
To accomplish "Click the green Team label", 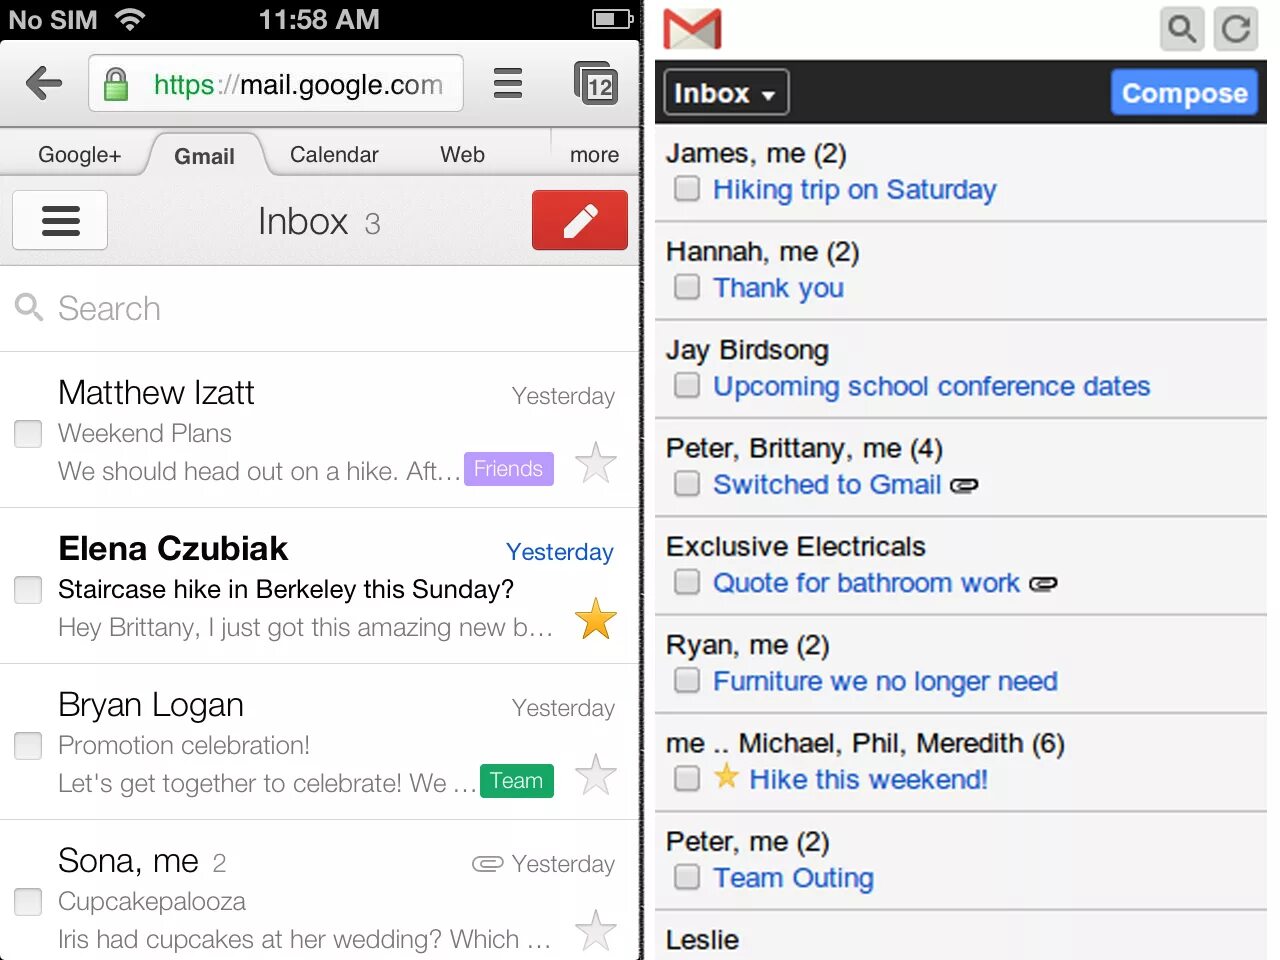I will coord(516,780).
